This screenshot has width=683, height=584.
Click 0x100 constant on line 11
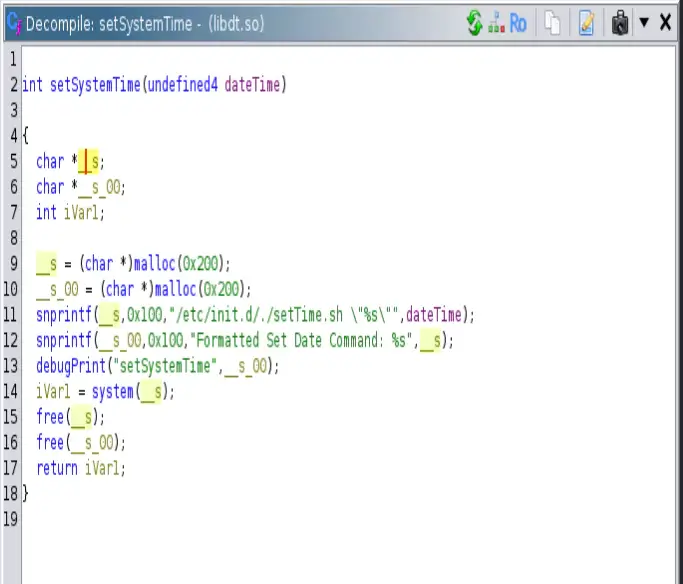pyautogui.click(x=144, y=315)
